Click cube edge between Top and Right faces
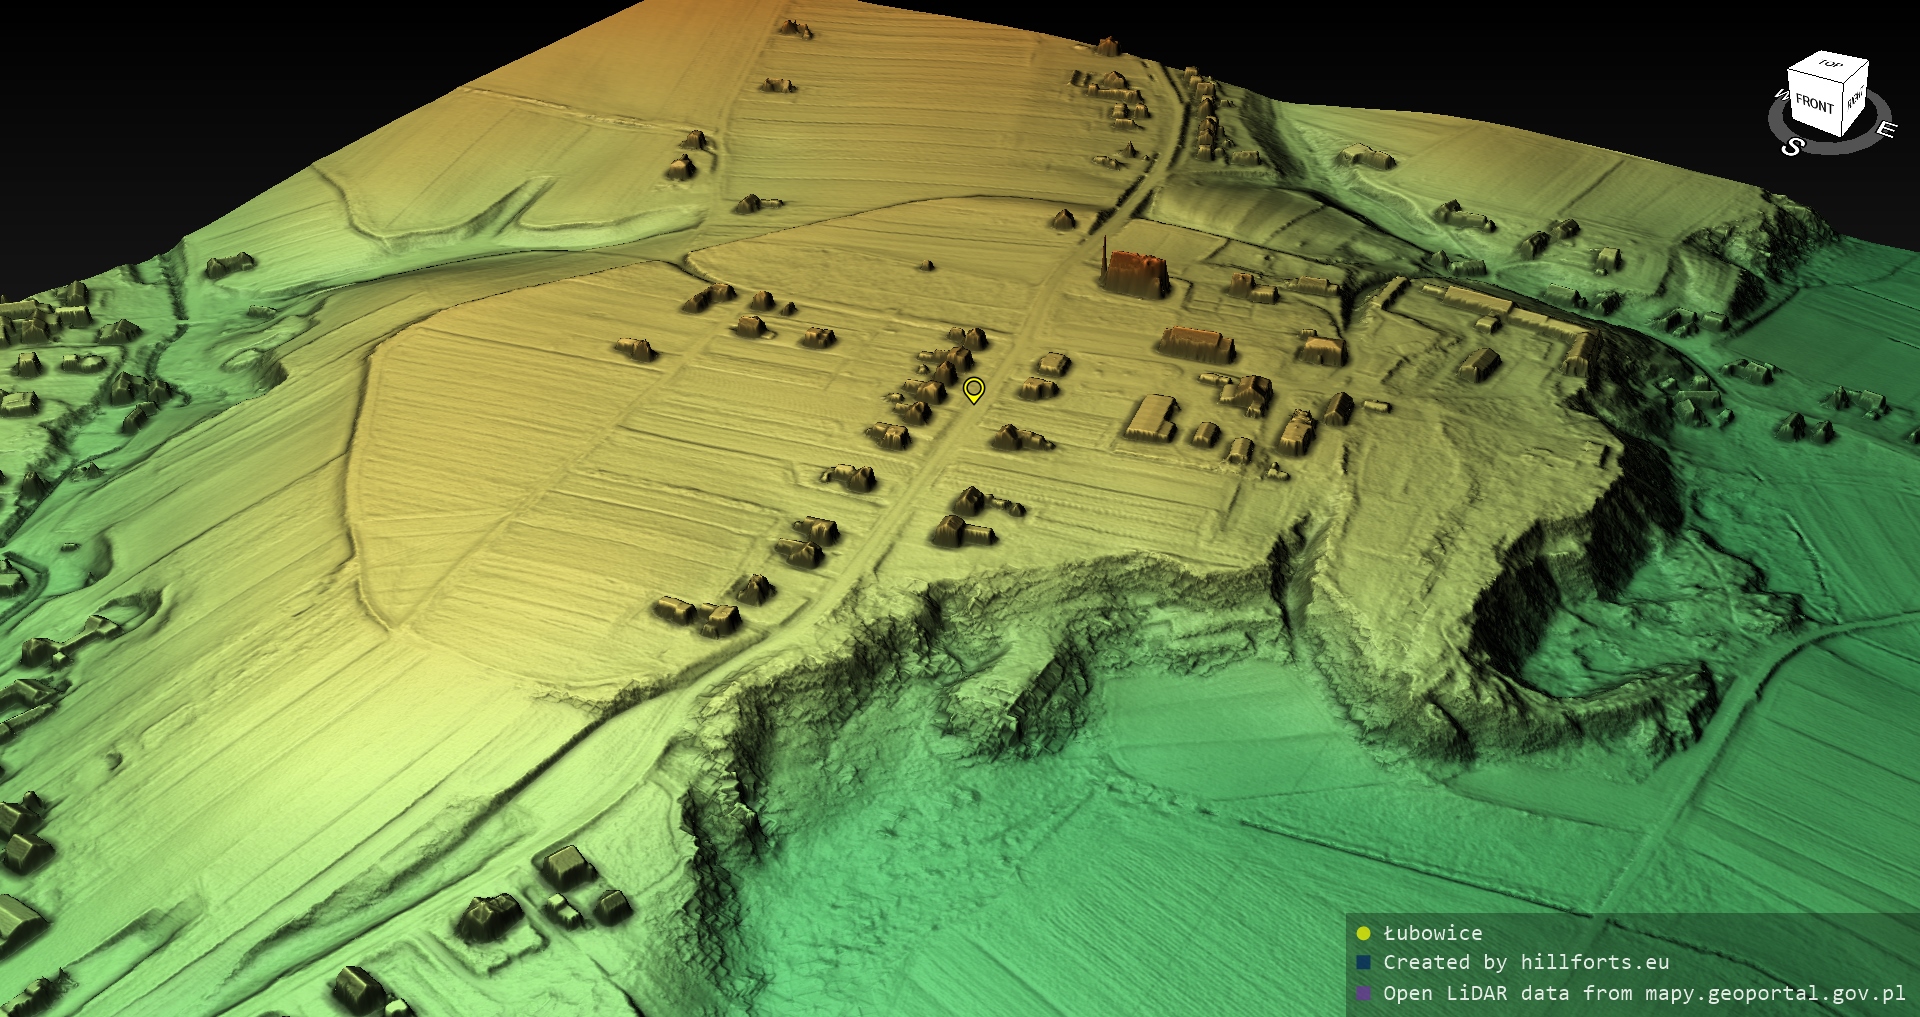Viewport: 1920px width, 1017px height. point(1856,72)
